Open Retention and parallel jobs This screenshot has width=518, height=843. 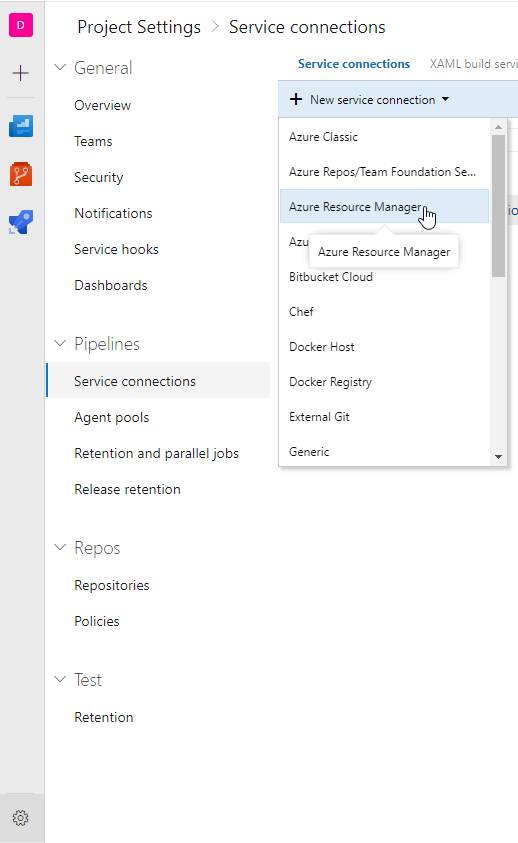(x=157, y=454)
